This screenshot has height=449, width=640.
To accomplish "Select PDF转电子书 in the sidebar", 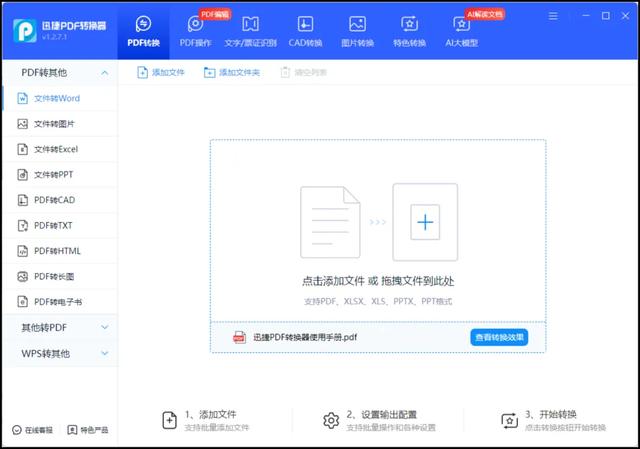I will (60, 302).
